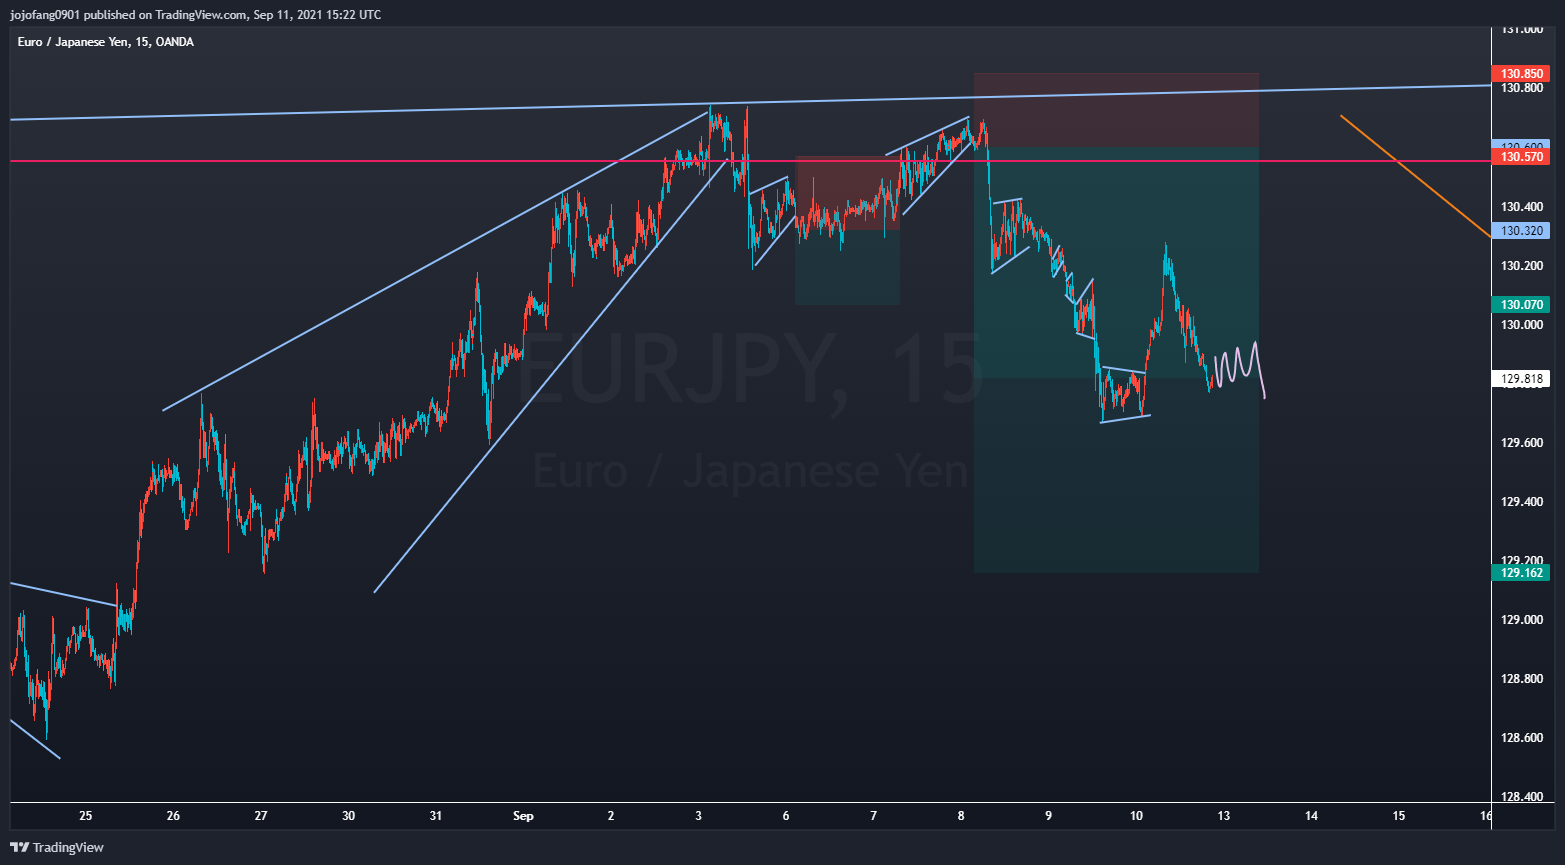The width and height of the screenshot is (1565, 865).
Task: Click the date label 13 on time axis
Action: tap(1224, 816)
